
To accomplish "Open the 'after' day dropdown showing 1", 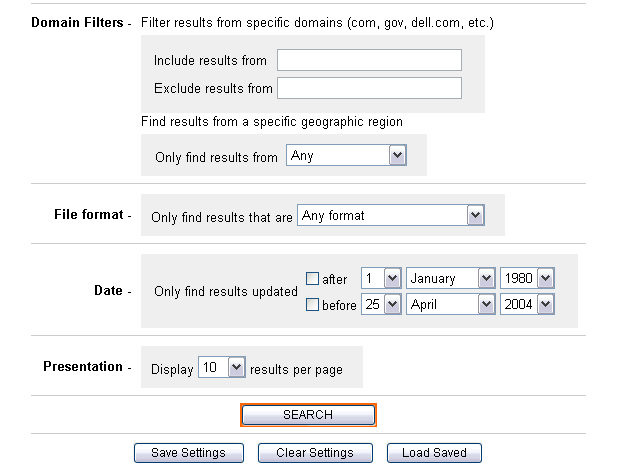I will [x=381, y=279].
